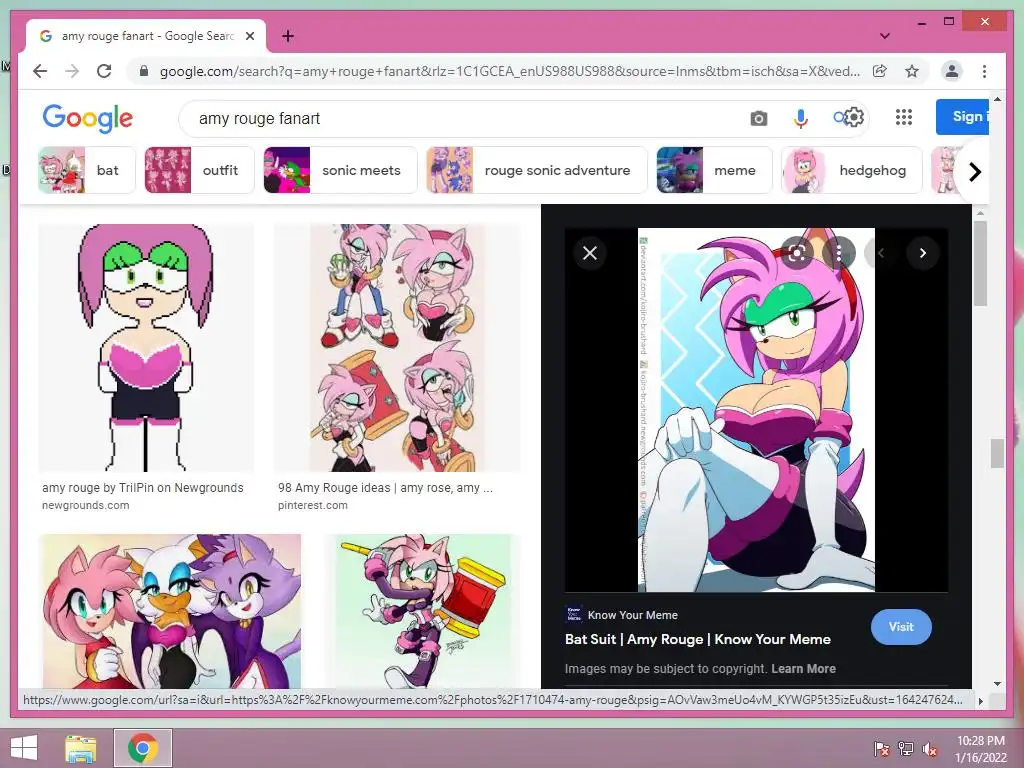Reload the page with the refresh icon

pyautogui.click(x=104, y=71)
